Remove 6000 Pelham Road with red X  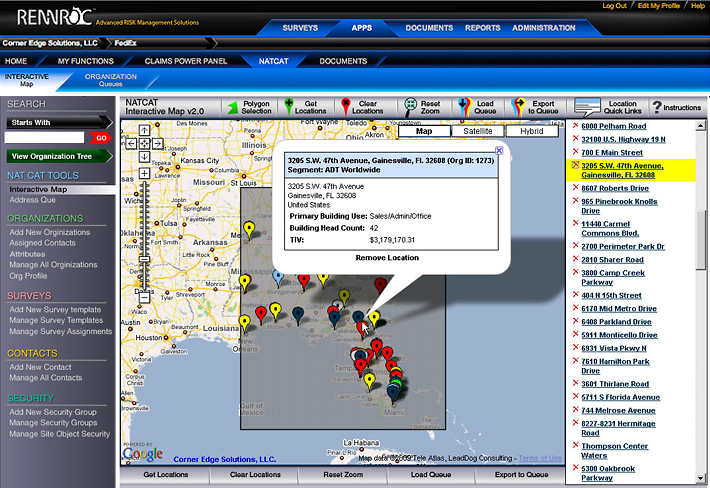[x=576, y=125]
